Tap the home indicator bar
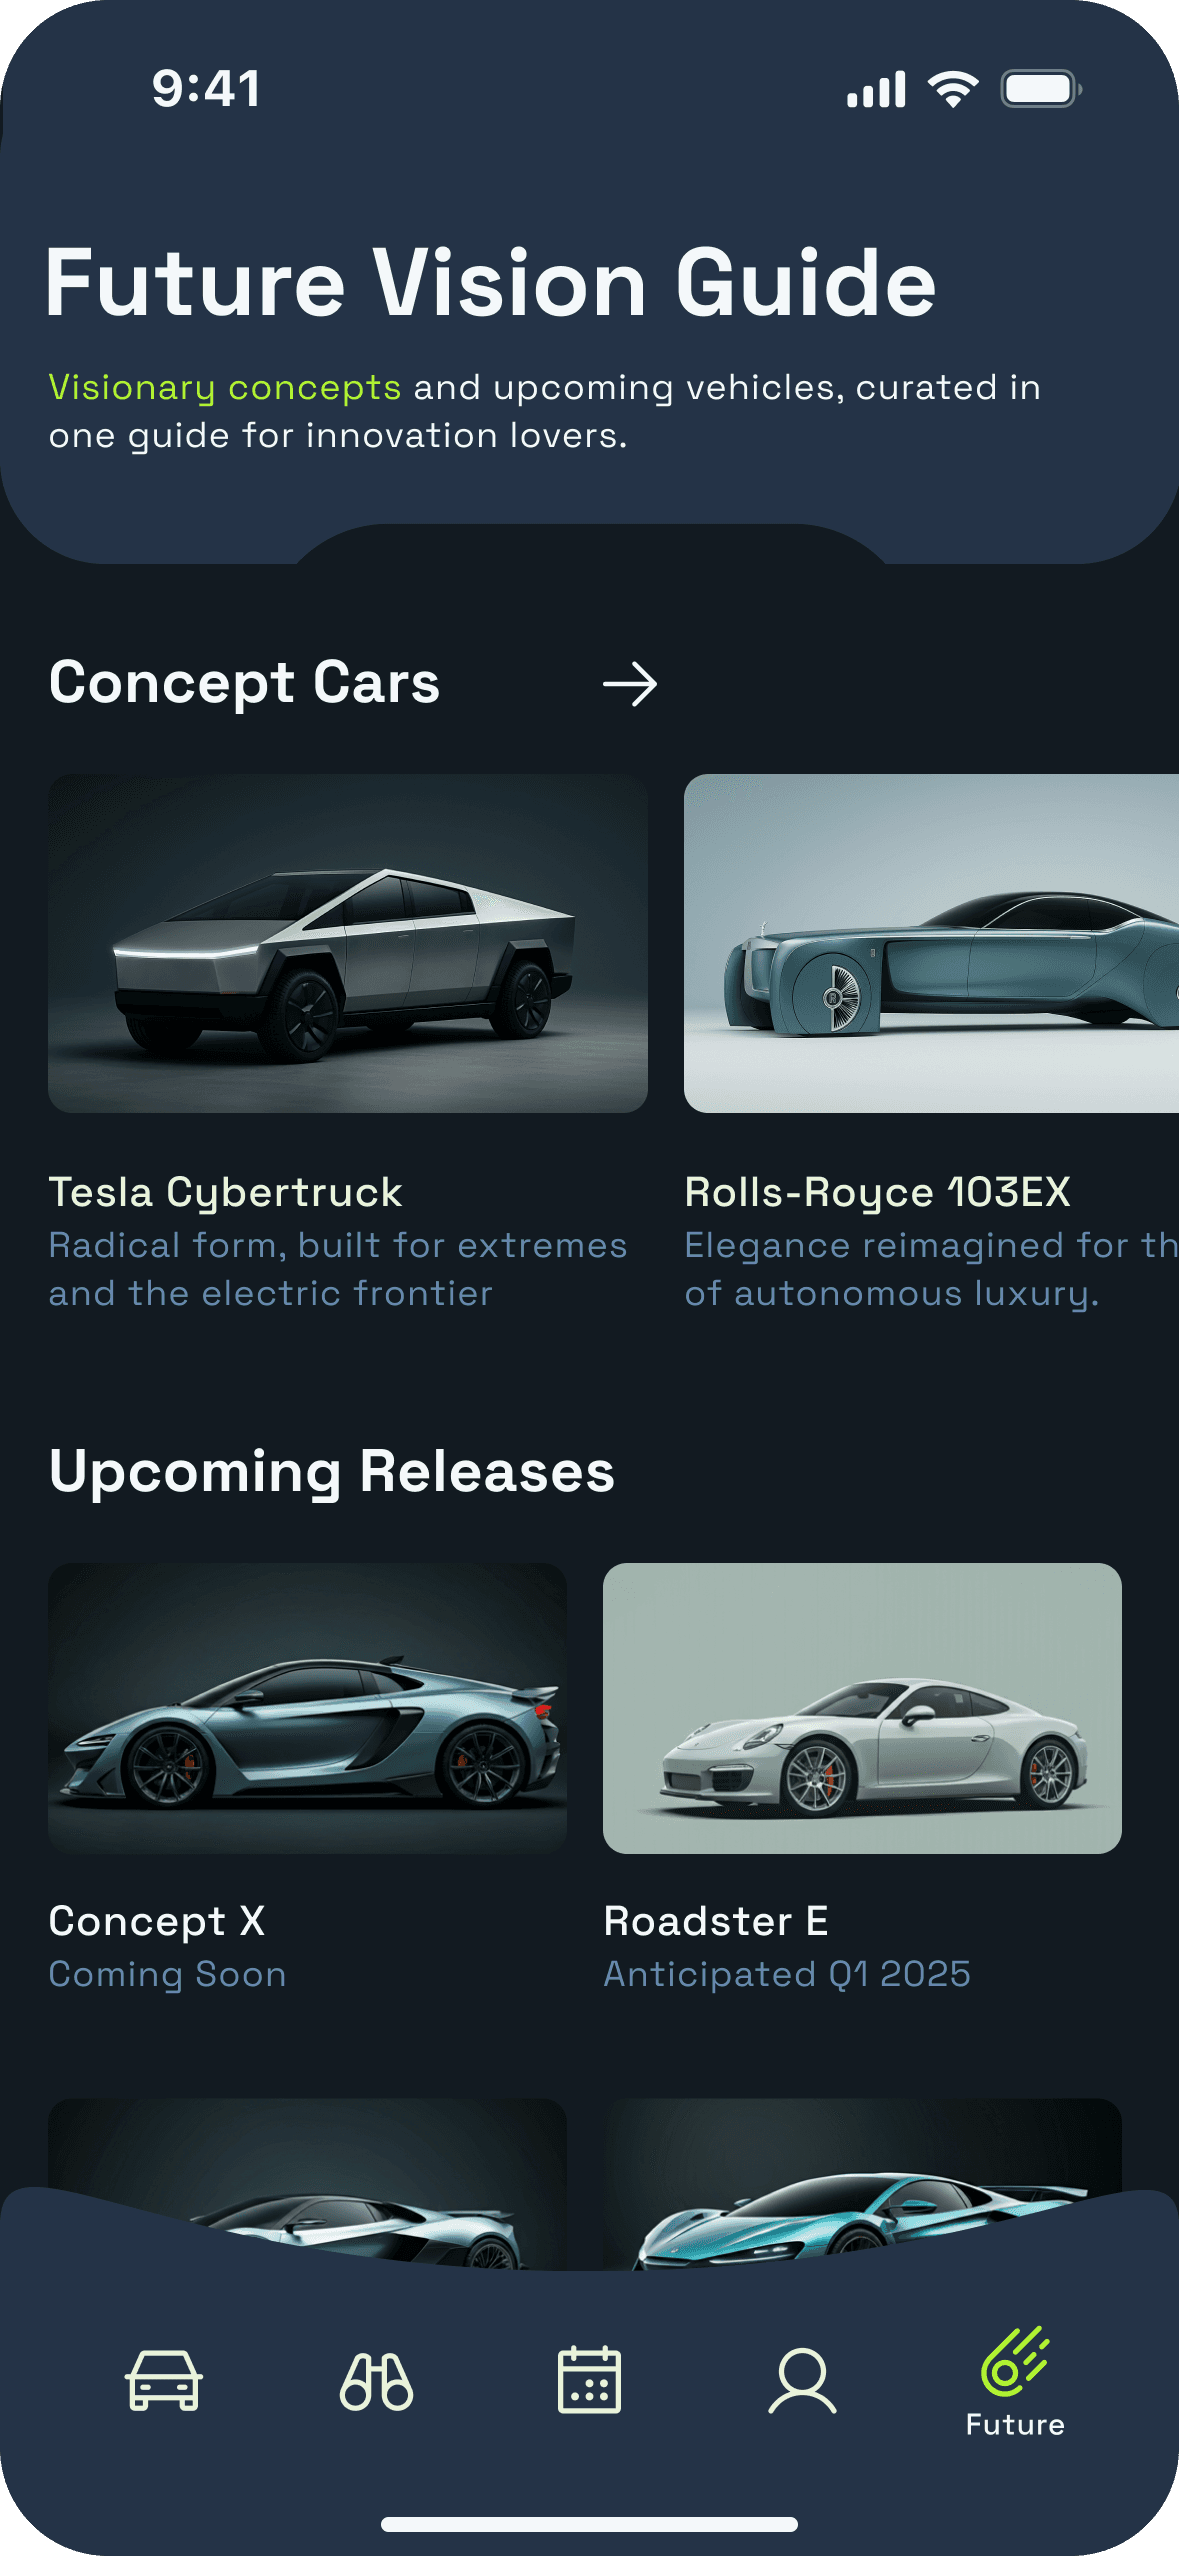 tap(589, 2524)
